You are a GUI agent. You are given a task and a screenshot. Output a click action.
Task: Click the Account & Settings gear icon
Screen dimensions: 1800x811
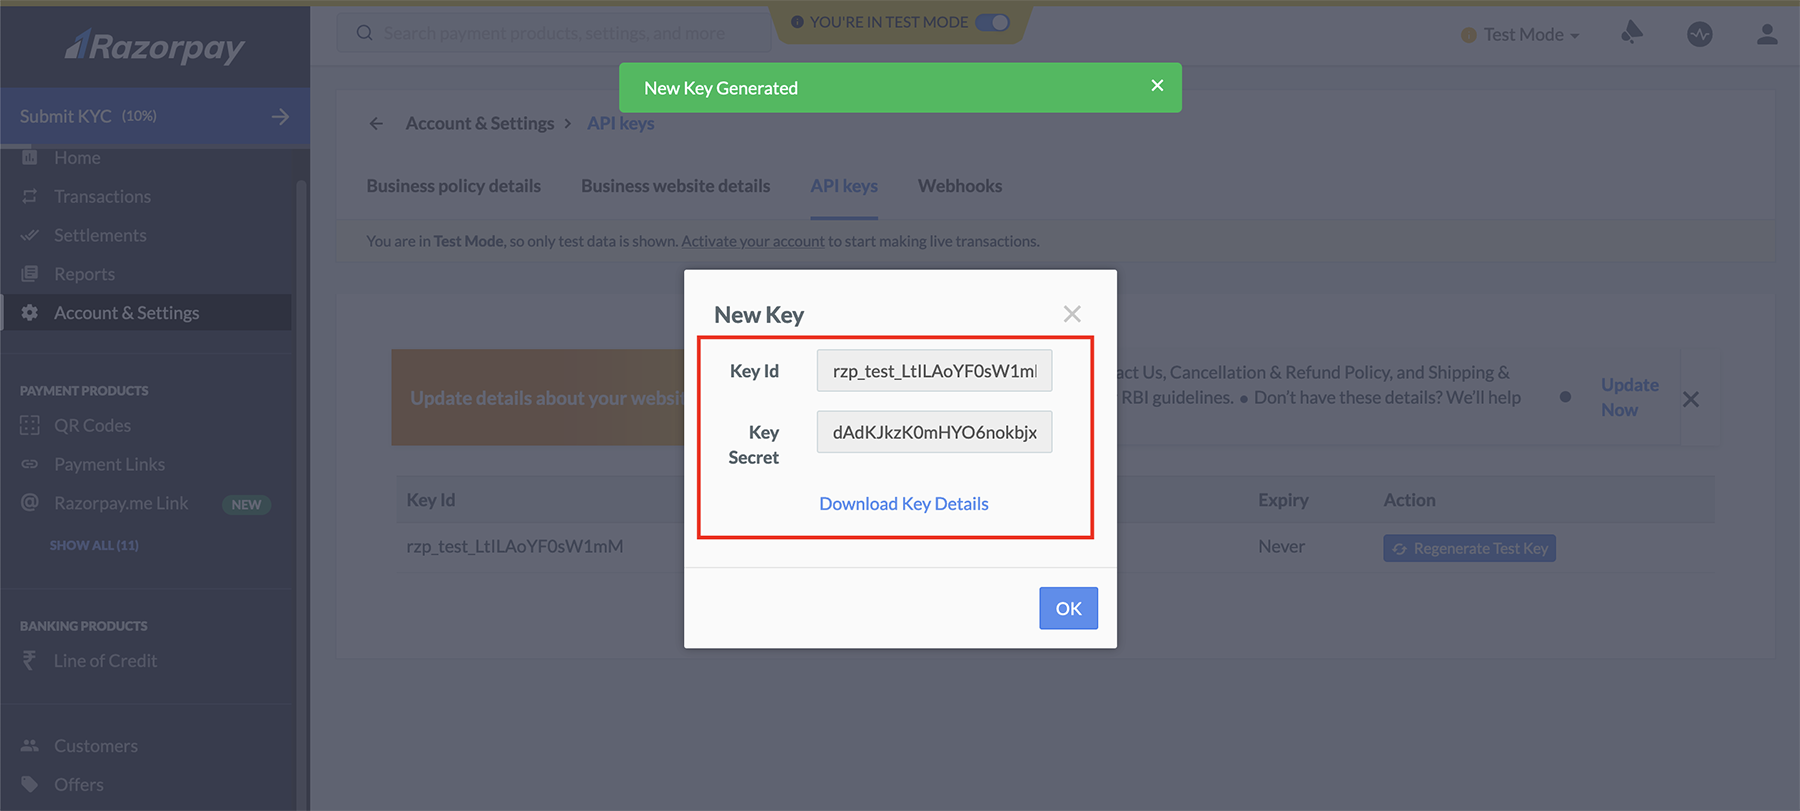click(x=30, y=313)
